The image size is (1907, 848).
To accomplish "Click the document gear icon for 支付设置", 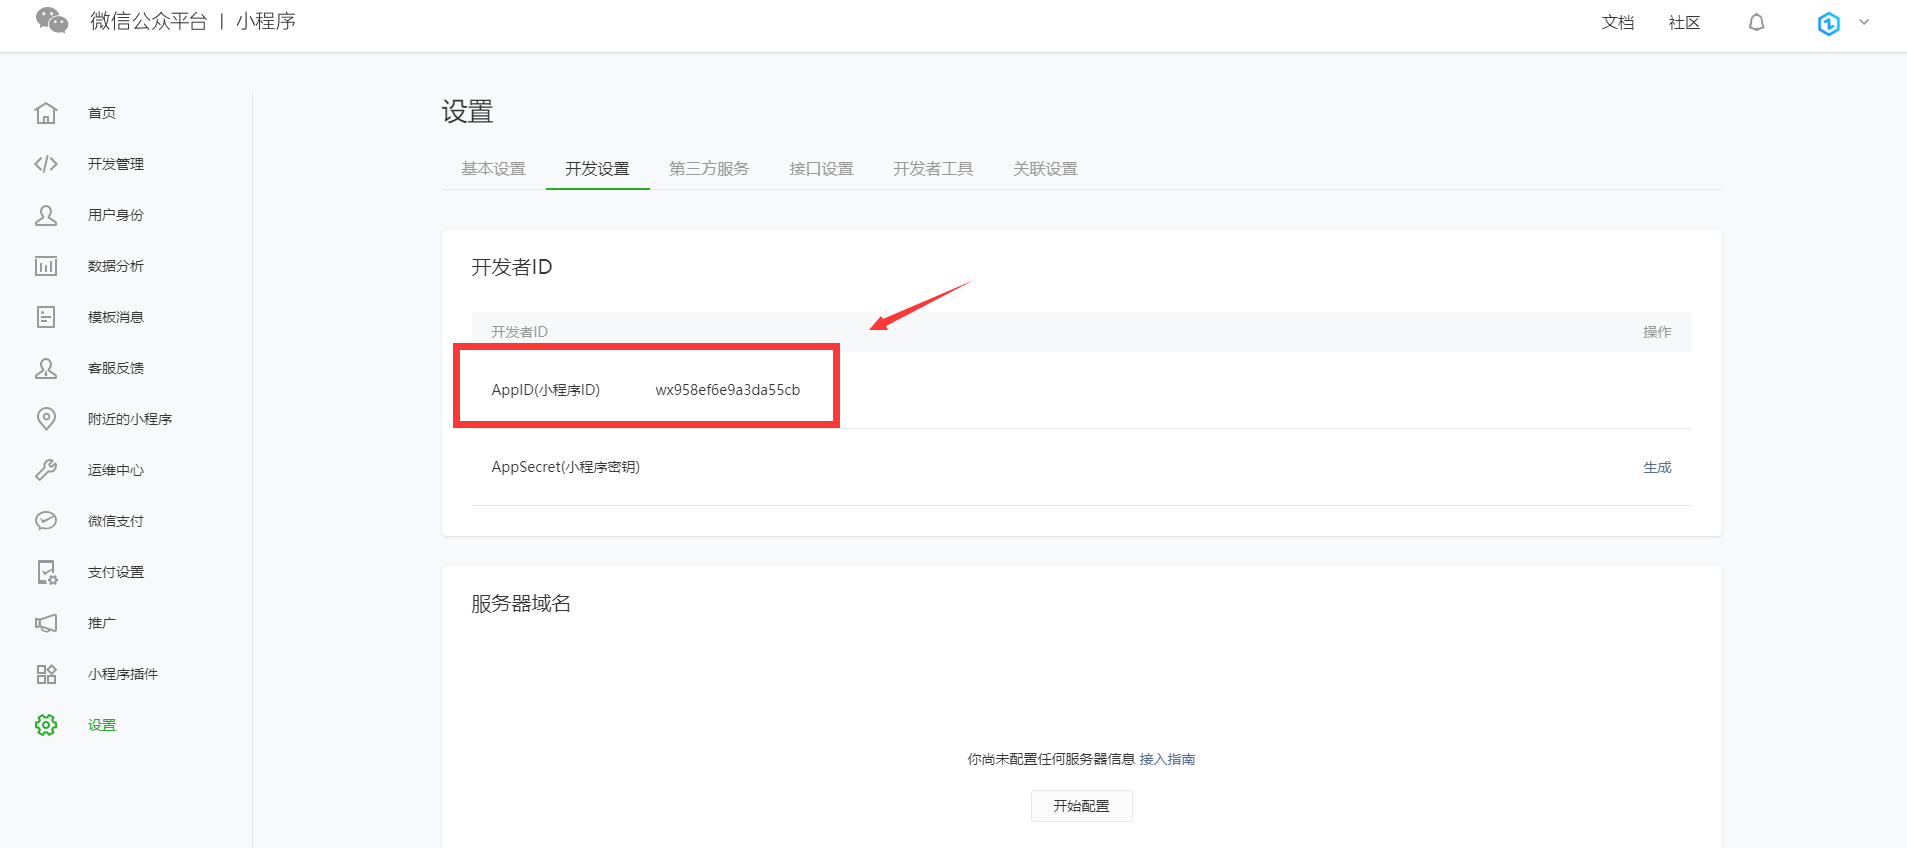I will click(x=47, y=572).
